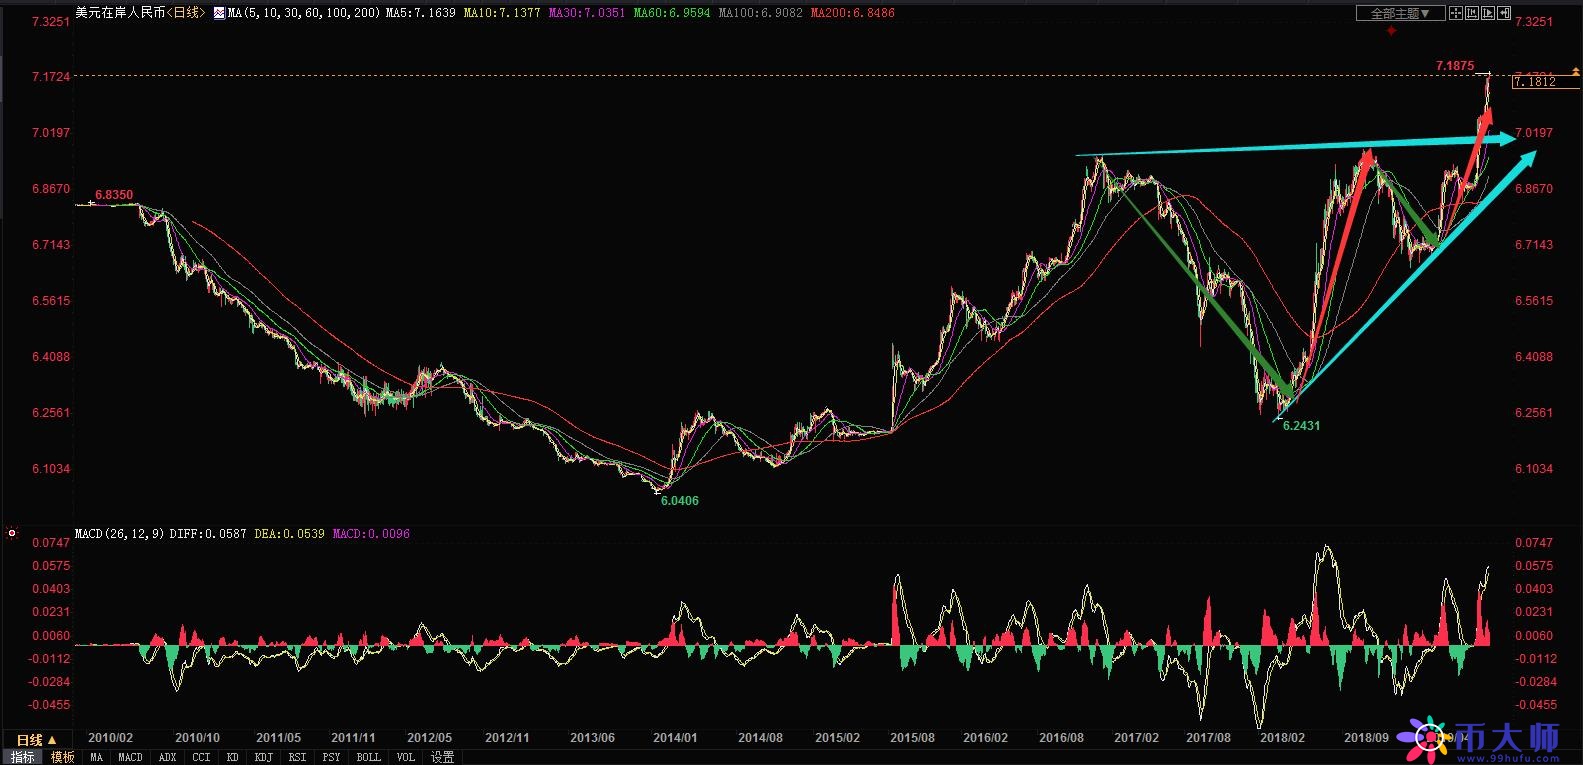
Task: Click the 7.1875 high price label
Action: click(1455, 66)
